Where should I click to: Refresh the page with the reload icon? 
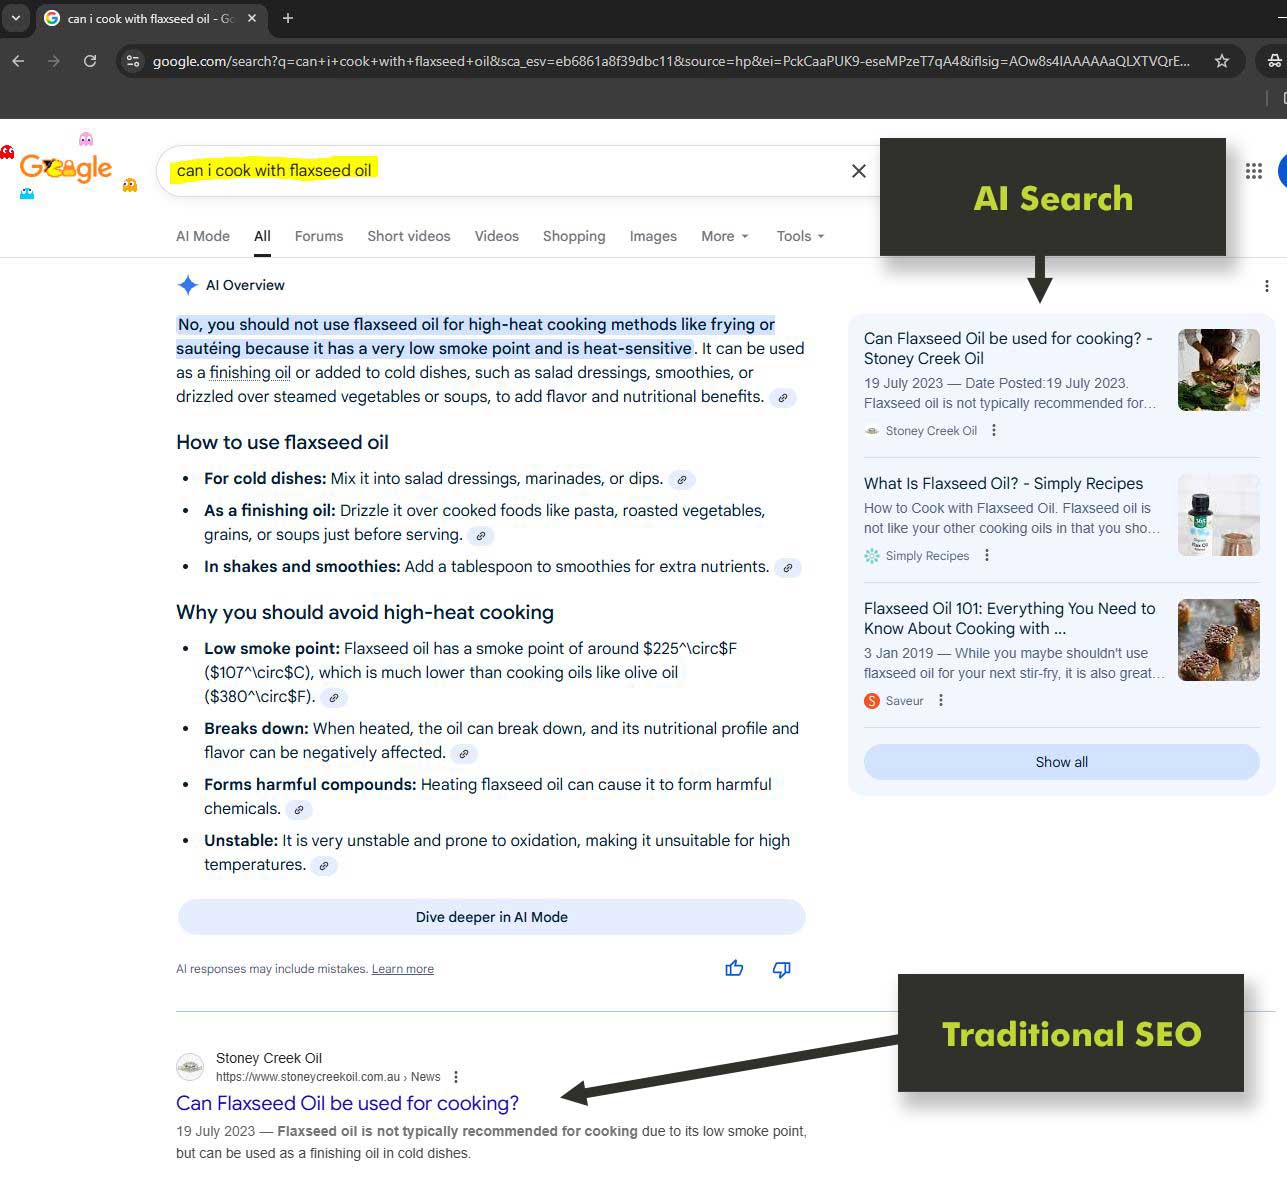pyautogui.click(x=90, y=61)
